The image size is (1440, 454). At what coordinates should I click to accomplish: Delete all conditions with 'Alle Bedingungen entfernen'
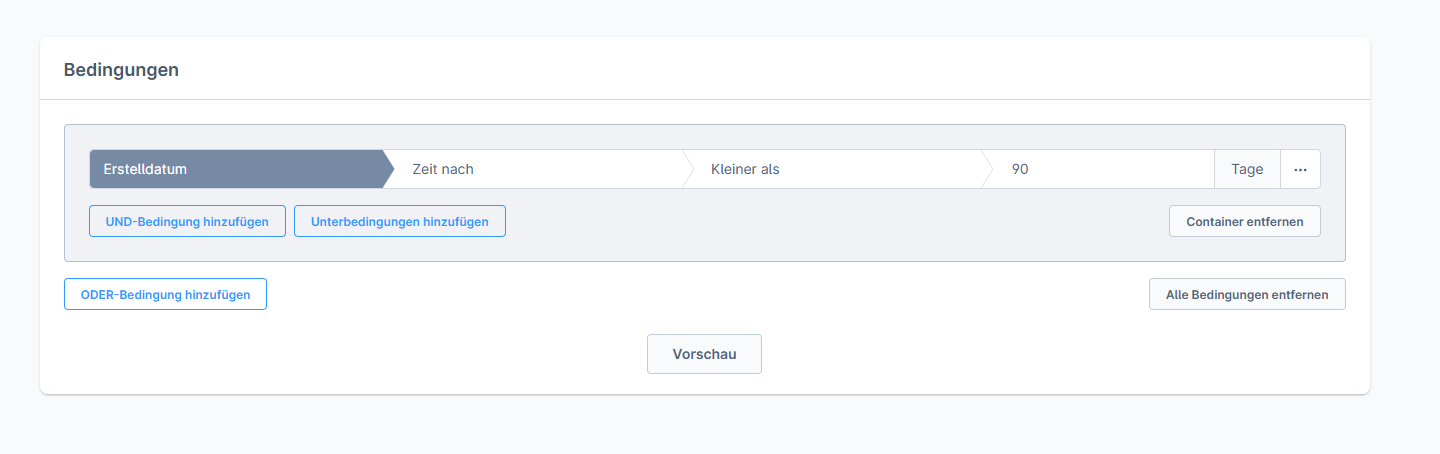point(1247,294)
